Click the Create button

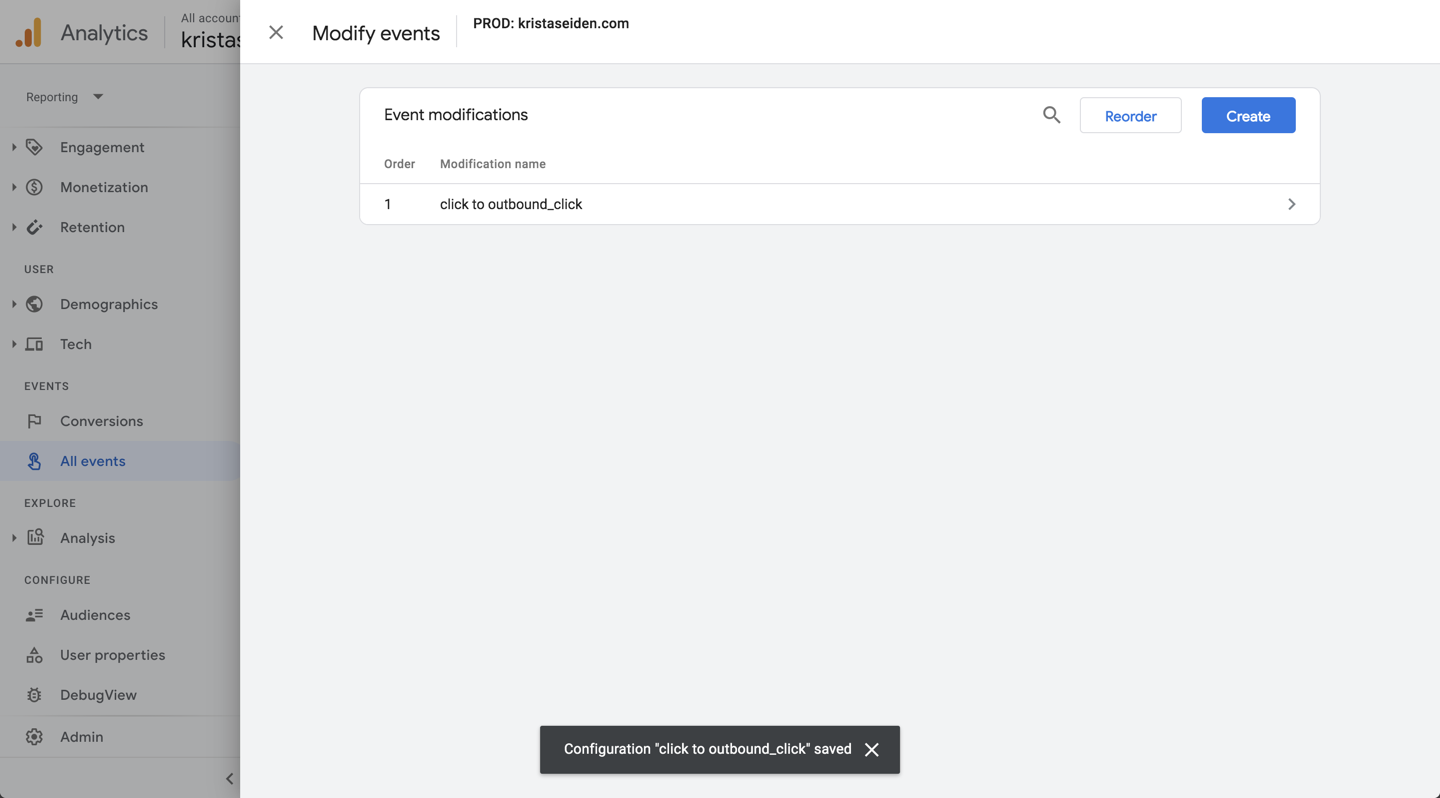pyautogui.click(x=1248, y=116)
